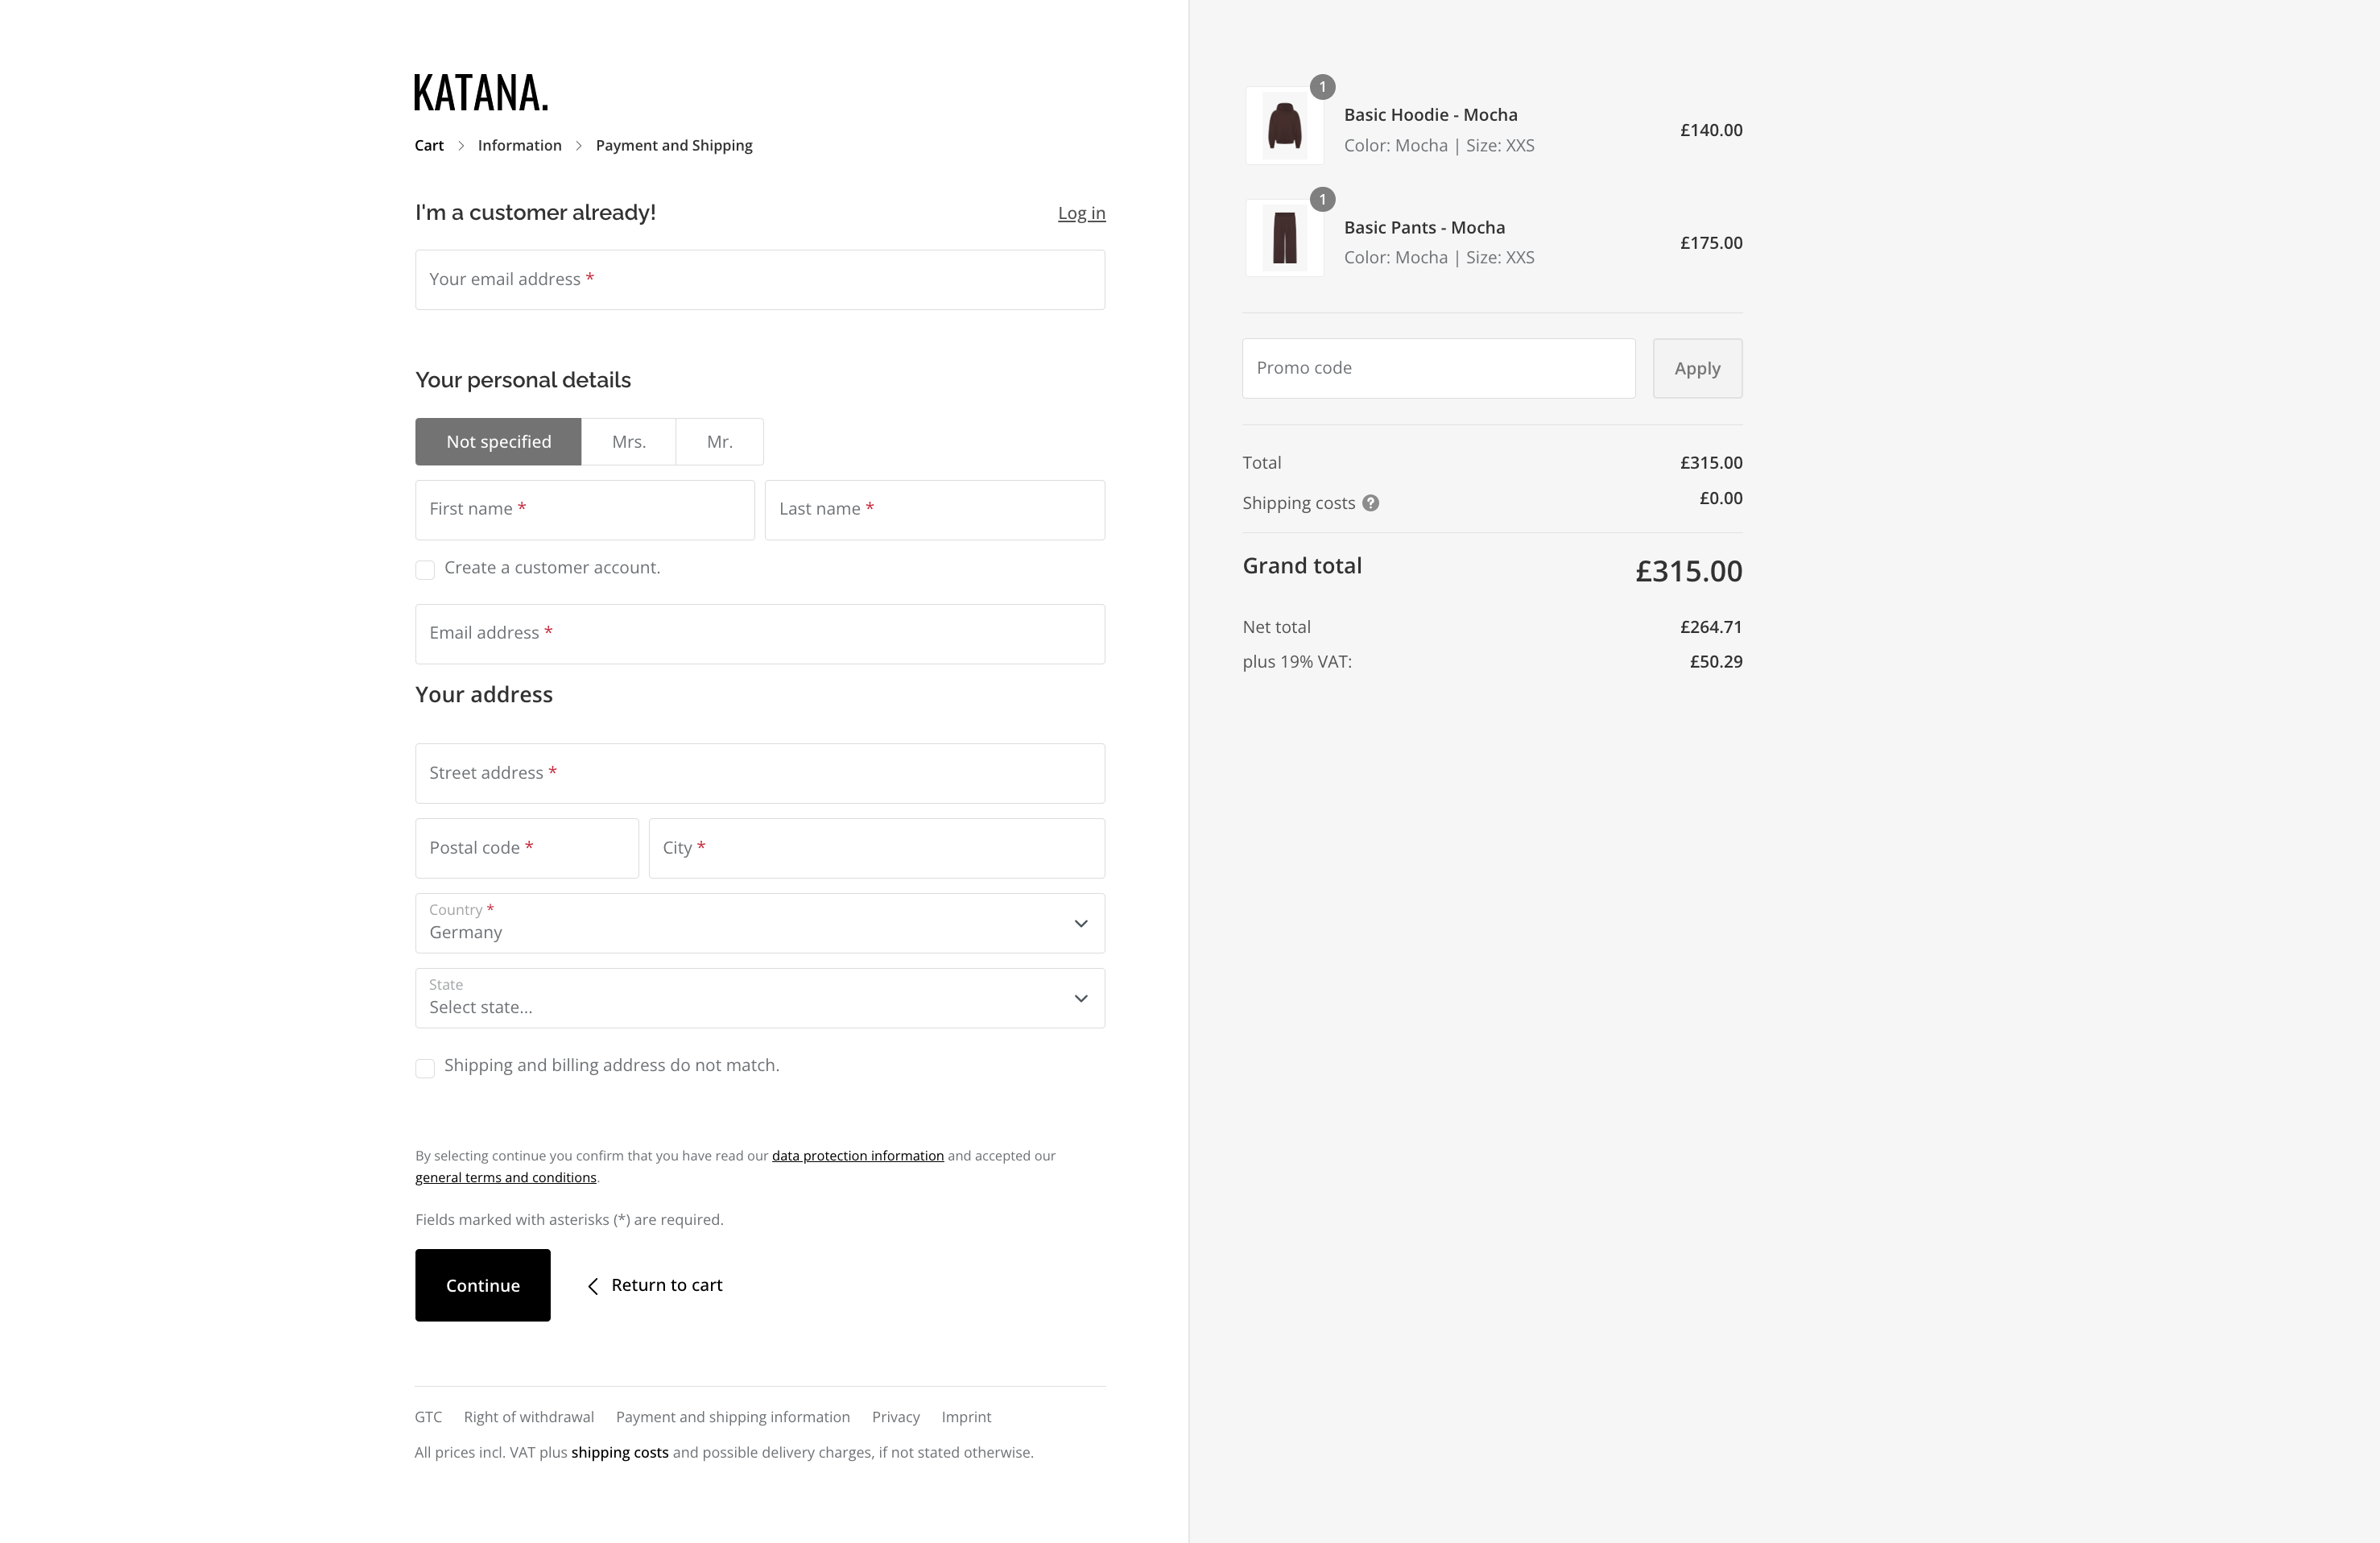The width and height of the screenshot is (2380, 1543).
Task: Select the Mrs. salutation option
Action: [628, 442]
